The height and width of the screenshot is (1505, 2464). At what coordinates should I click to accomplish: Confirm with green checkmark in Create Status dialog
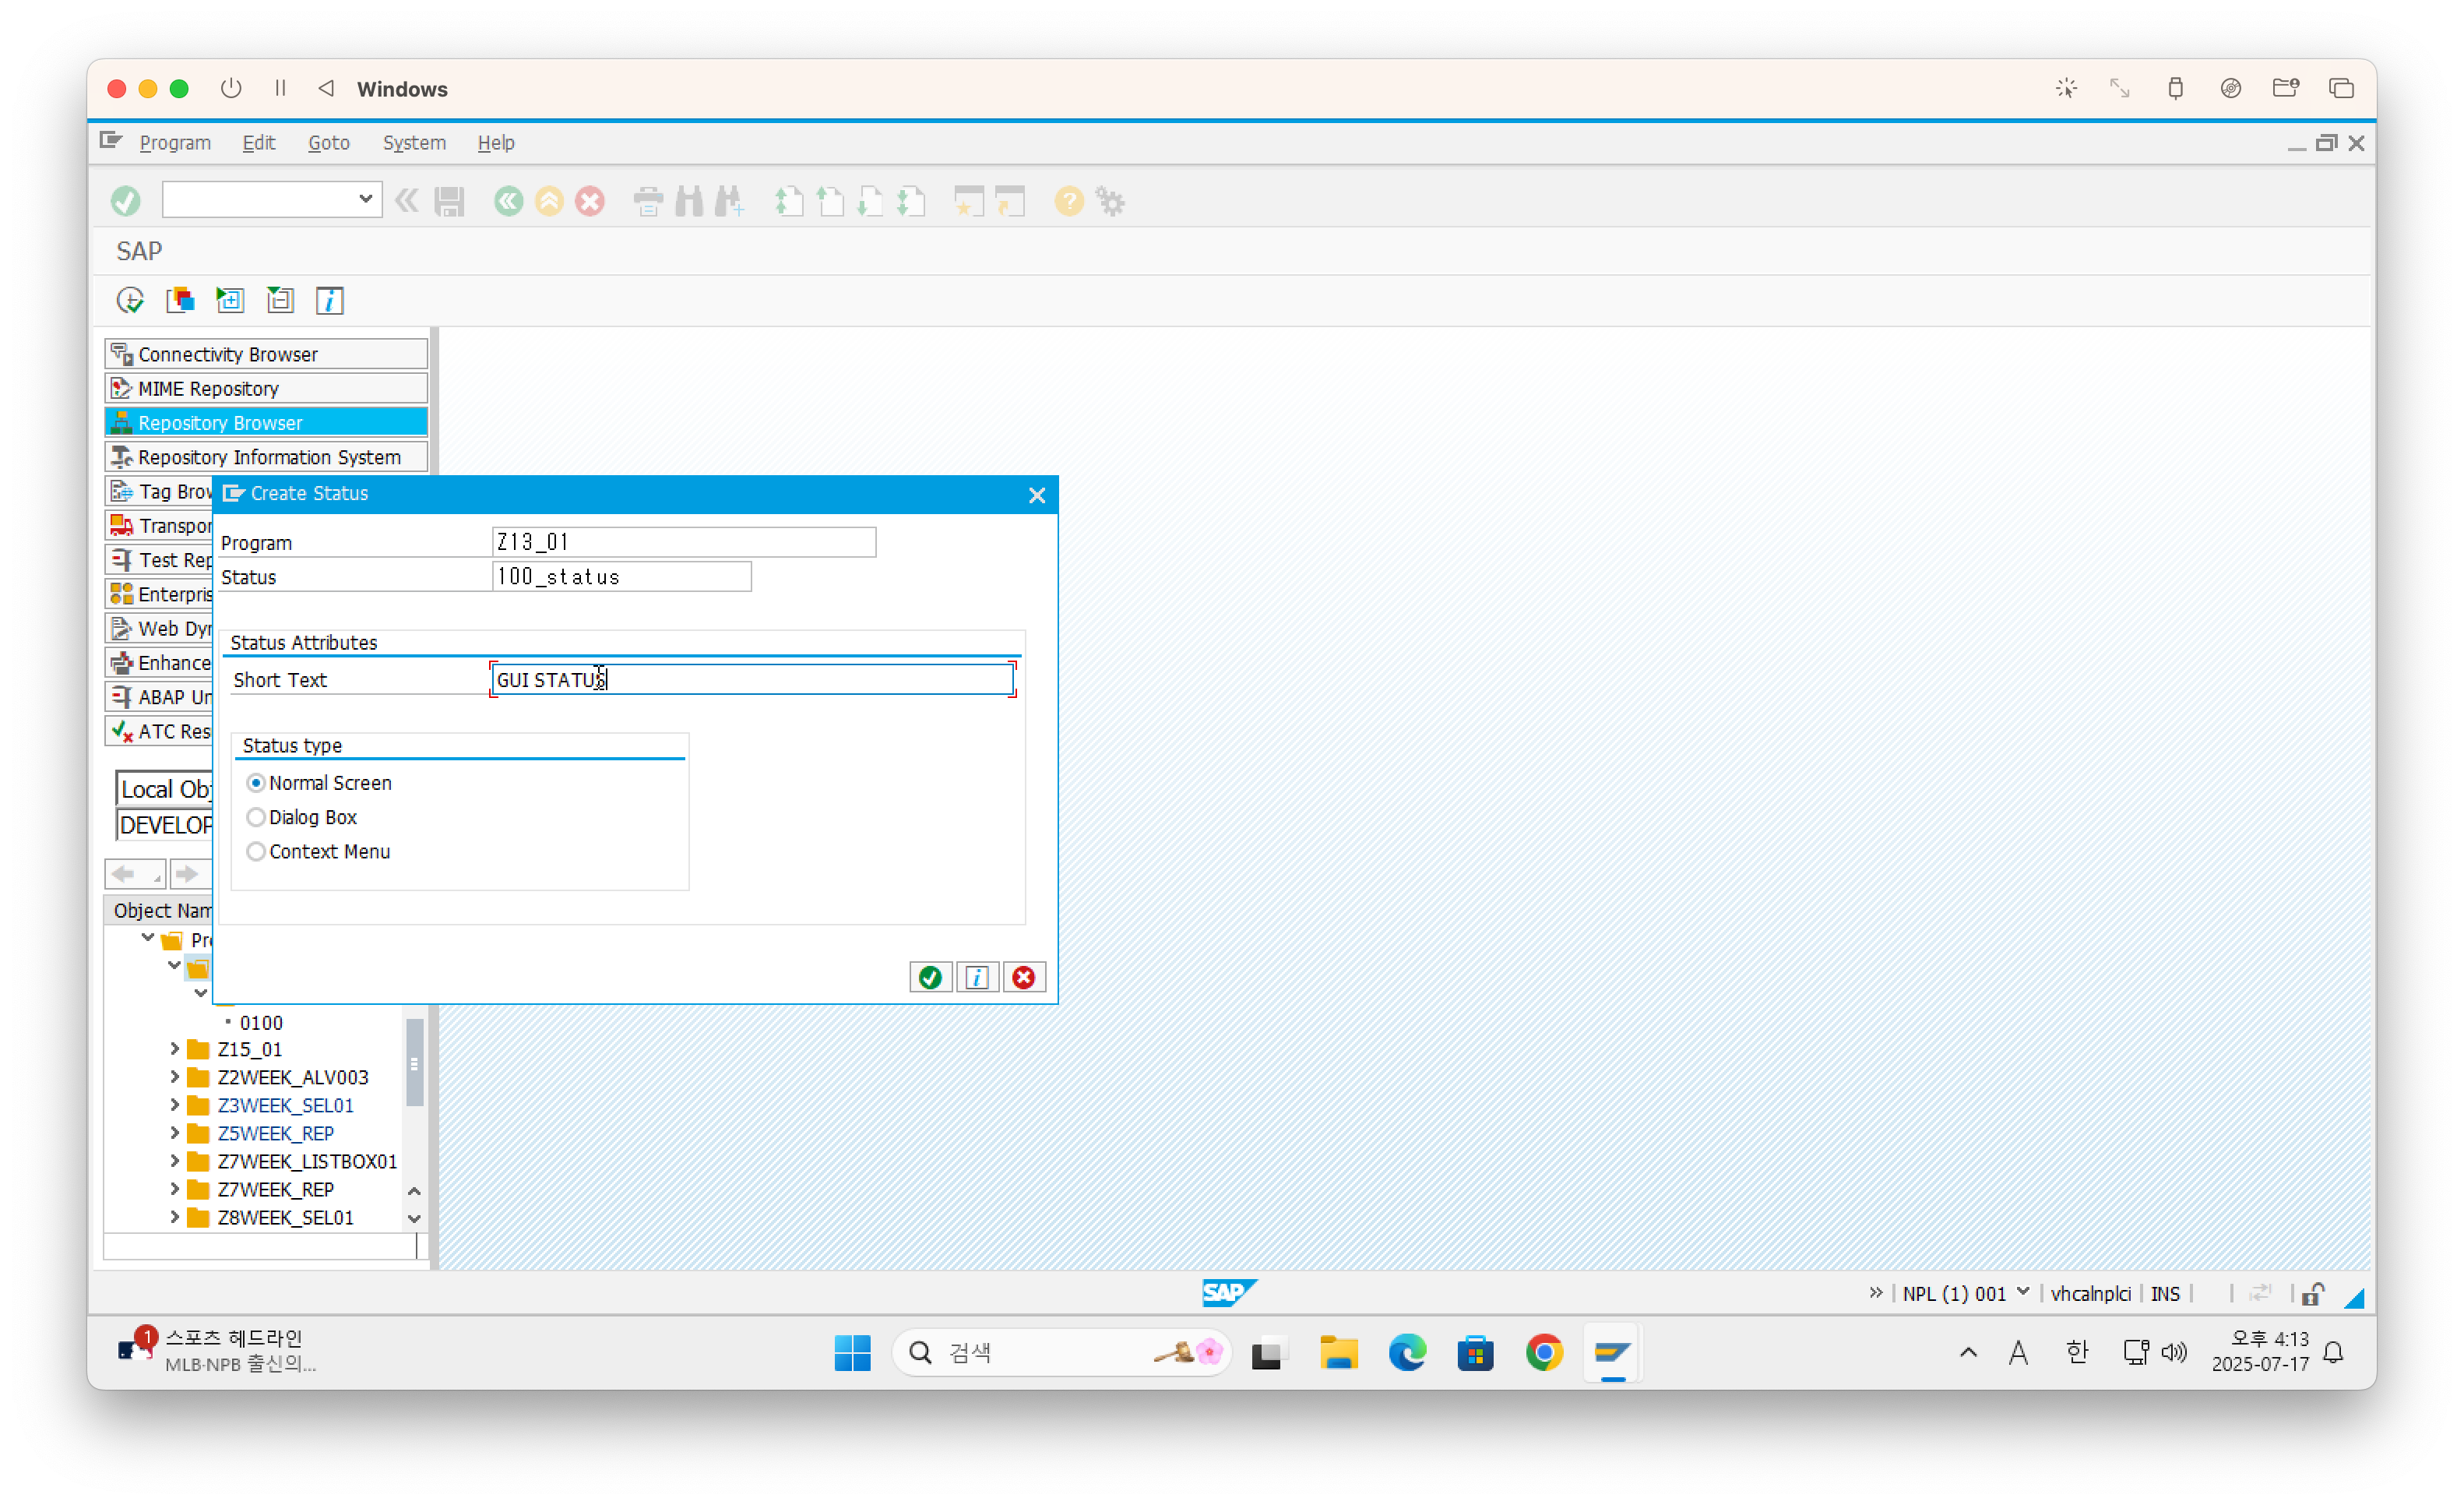[x=930, y=977]
